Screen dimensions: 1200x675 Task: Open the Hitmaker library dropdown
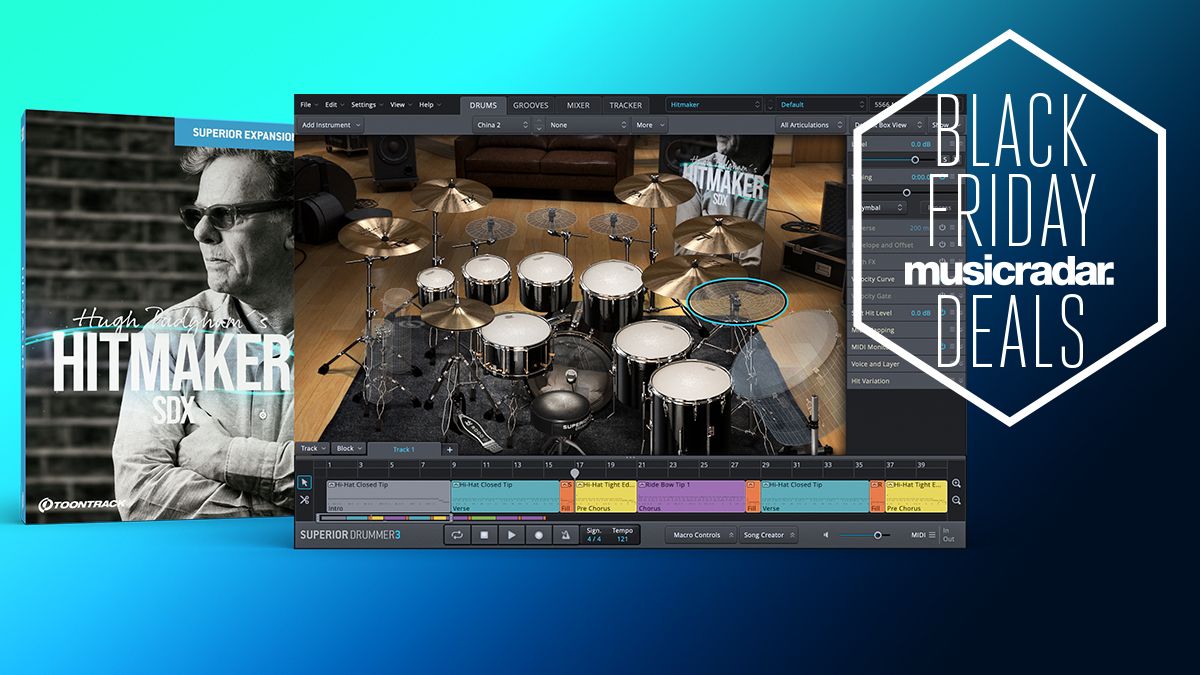pyautogui.click(x=715, y=104)
